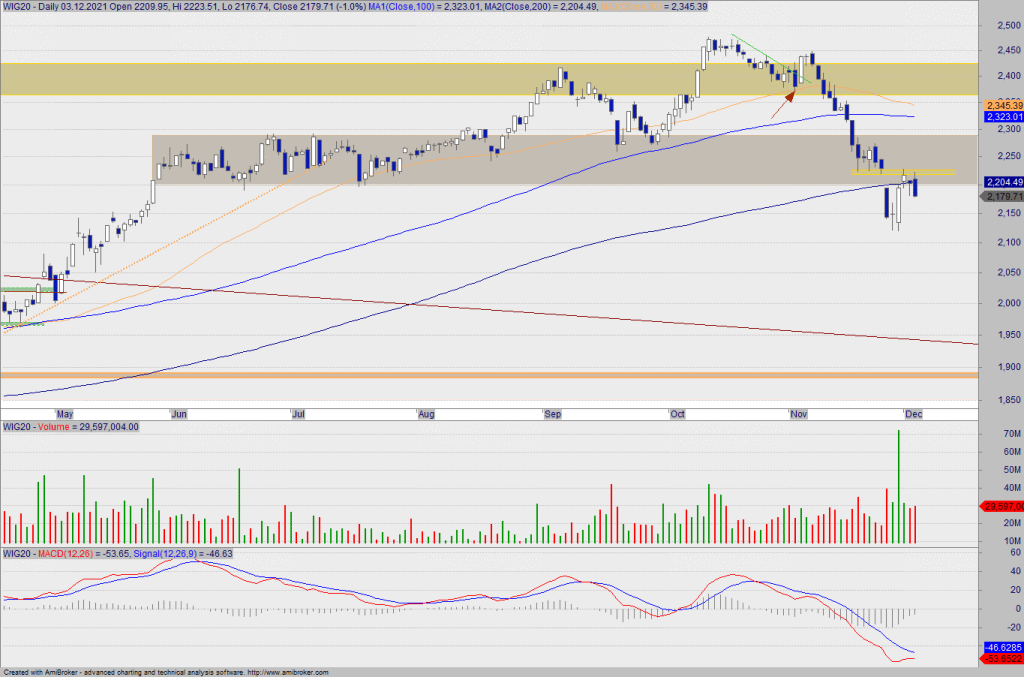Select the WIG20 Volume pane title
The width and height of the screenshot is (1024, 677).
[70, 427]
